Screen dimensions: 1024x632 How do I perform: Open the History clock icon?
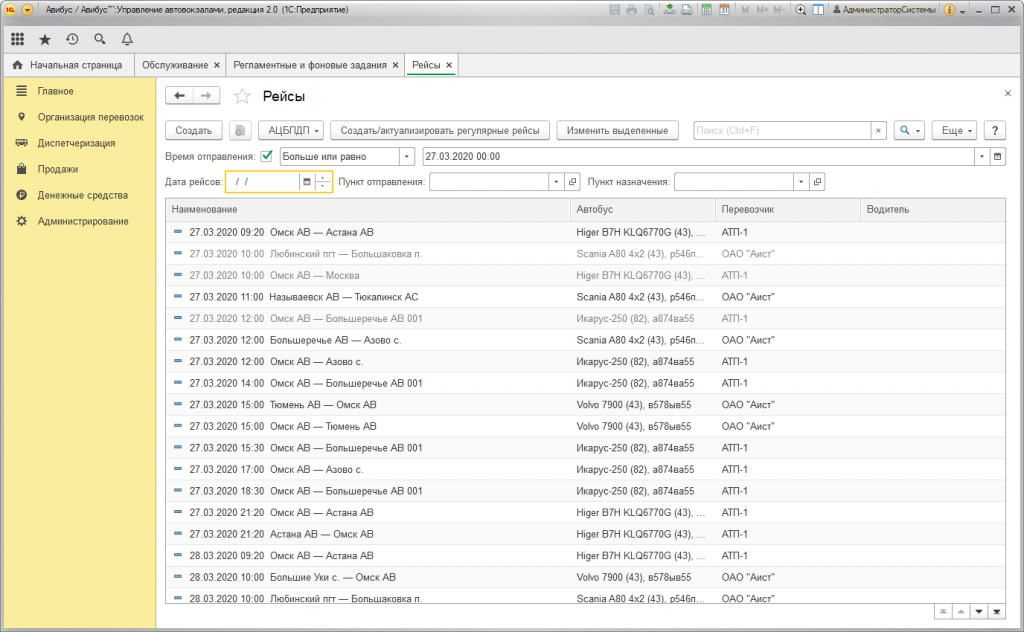point(72,39)
